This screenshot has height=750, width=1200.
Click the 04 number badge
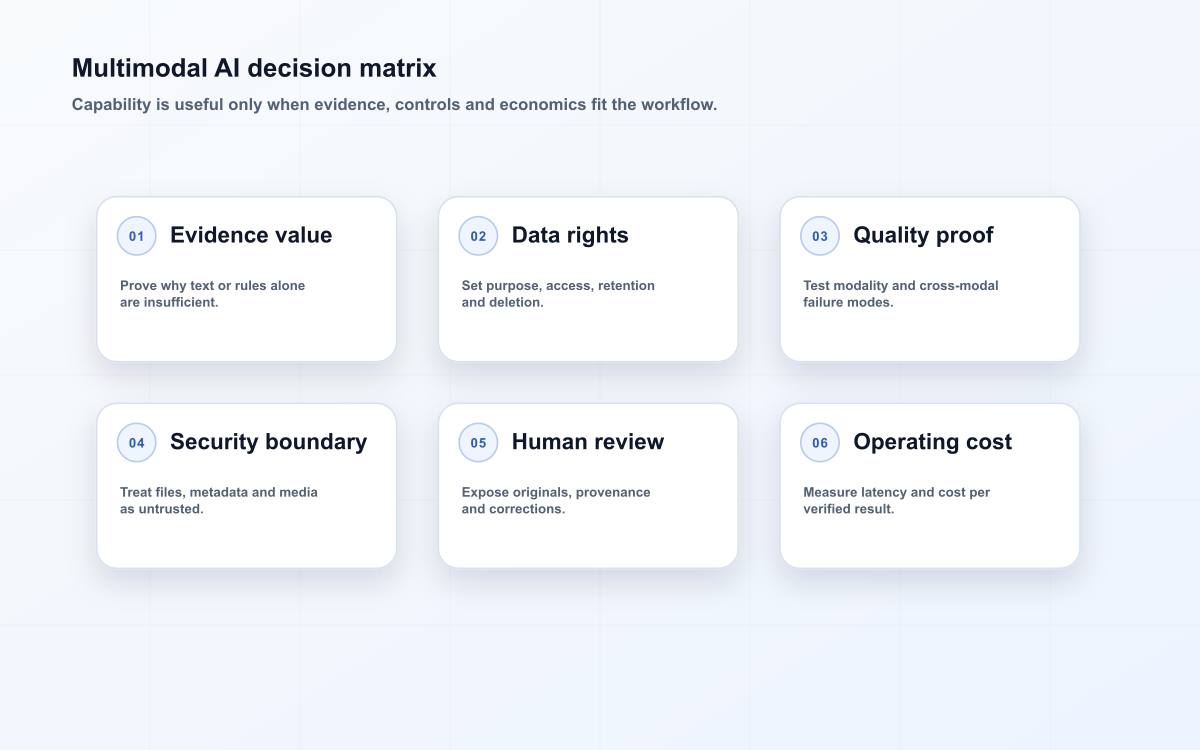pyautogui.click(x=137, y=442)
